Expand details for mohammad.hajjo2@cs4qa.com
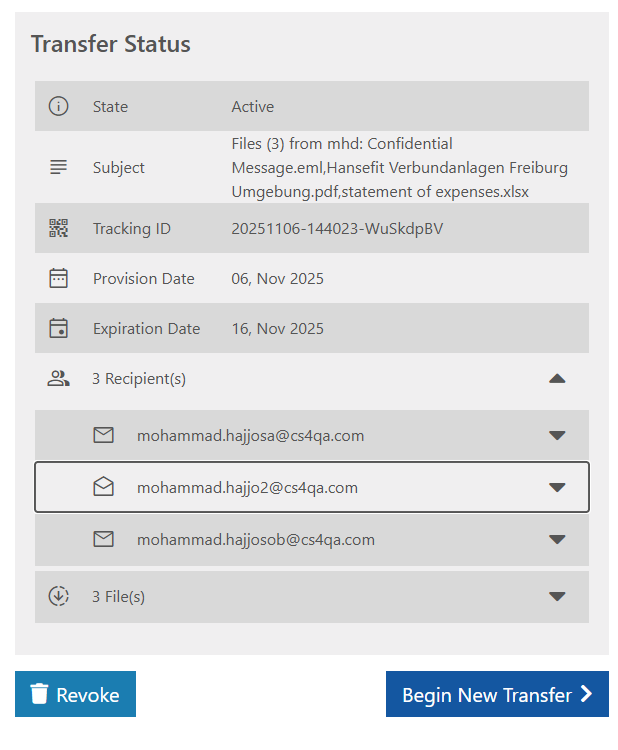This screenshot has width=618, height=750. [557, 487]
